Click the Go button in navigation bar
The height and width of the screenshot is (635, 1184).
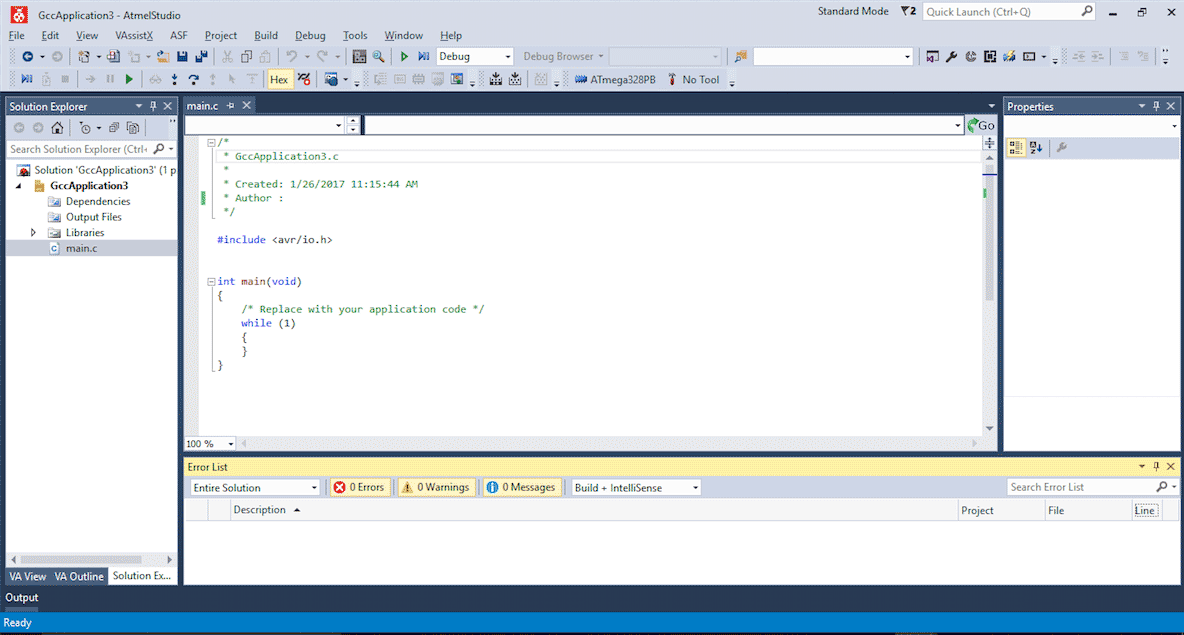coord(981,125)
